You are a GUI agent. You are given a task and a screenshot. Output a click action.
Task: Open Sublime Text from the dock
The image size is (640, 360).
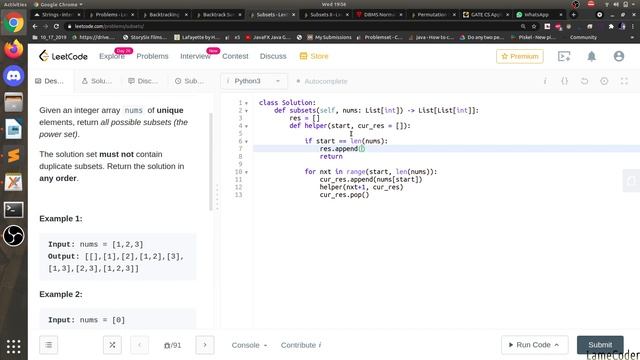pos(13,156)
